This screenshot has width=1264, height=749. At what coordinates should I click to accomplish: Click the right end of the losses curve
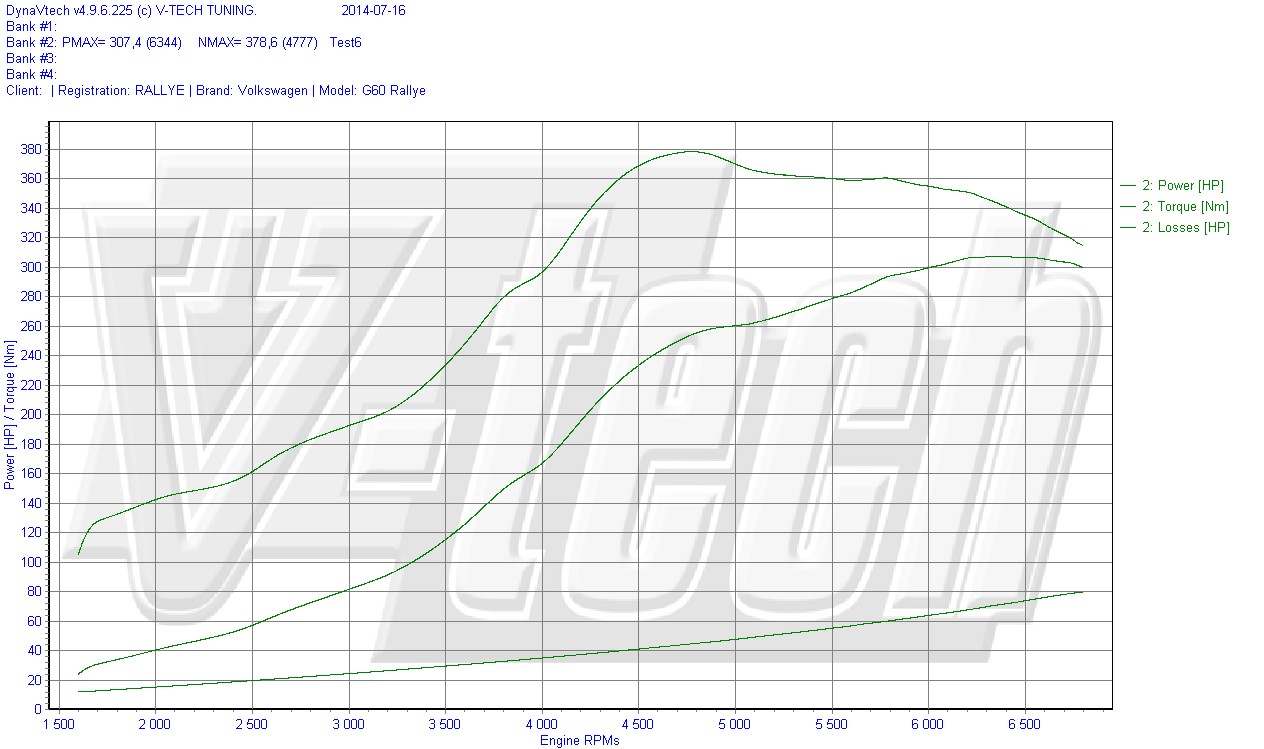coord(1082,592)
